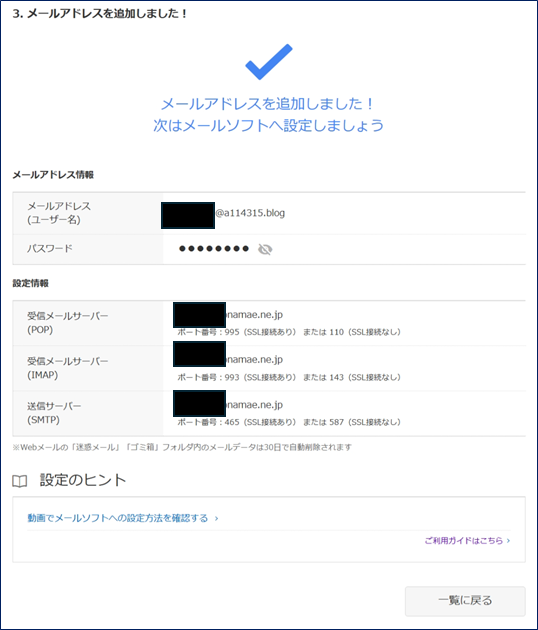Viewport: 538px width, 630px height.
Task: Click the 次はメールソフトへ設定しましょう message
Action: [268, 125]
